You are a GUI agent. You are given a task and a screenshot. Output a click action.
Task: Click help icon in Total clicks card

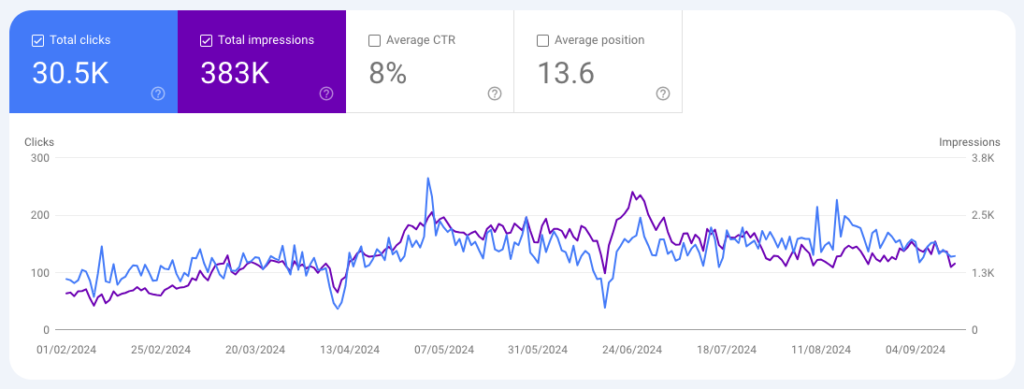pos(158,94)
